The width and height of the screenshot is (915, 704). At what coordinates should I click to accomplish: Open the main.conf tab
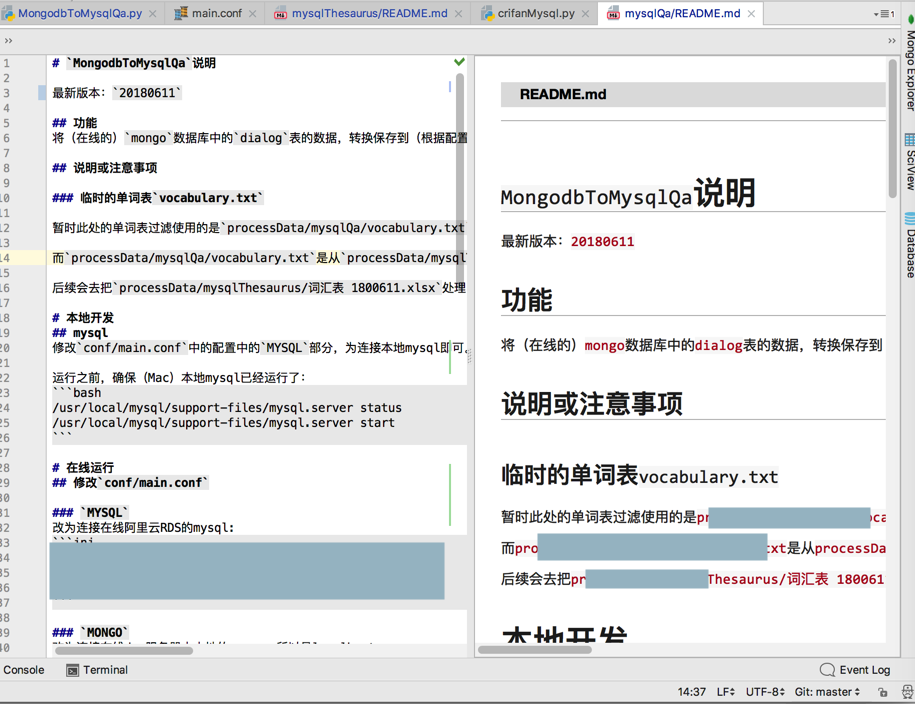[x=216, y=13]
